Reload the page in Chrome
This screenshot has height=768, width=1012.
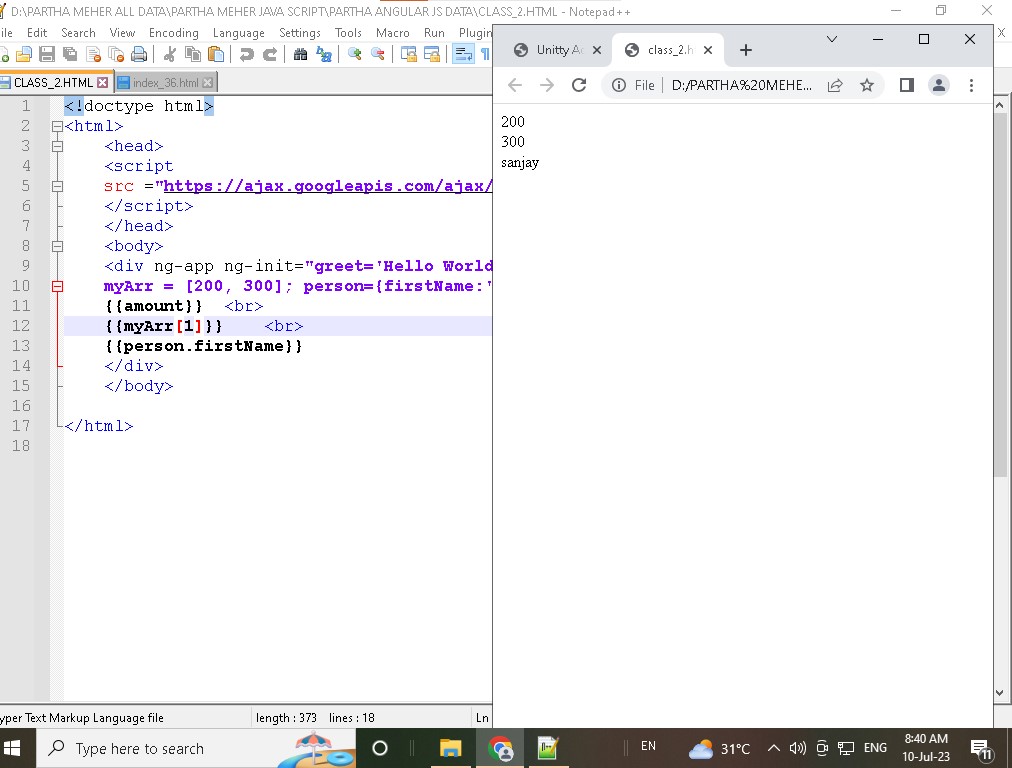[578, 85]
